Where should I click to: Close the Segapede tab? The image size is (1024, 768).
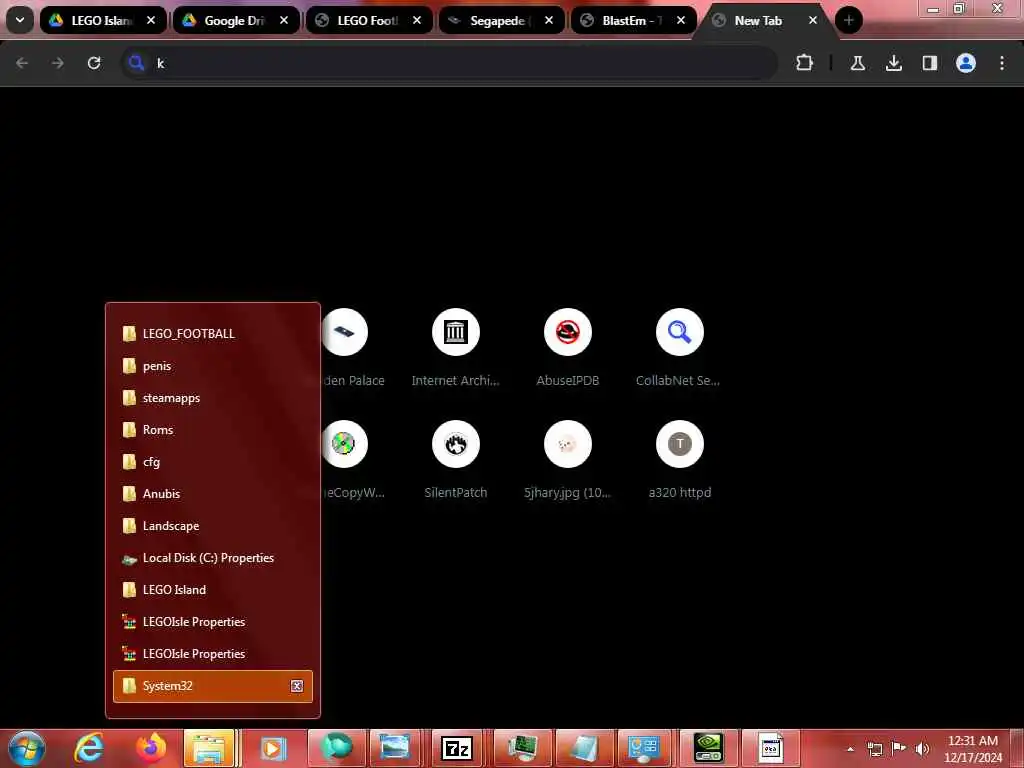(549, 20)
